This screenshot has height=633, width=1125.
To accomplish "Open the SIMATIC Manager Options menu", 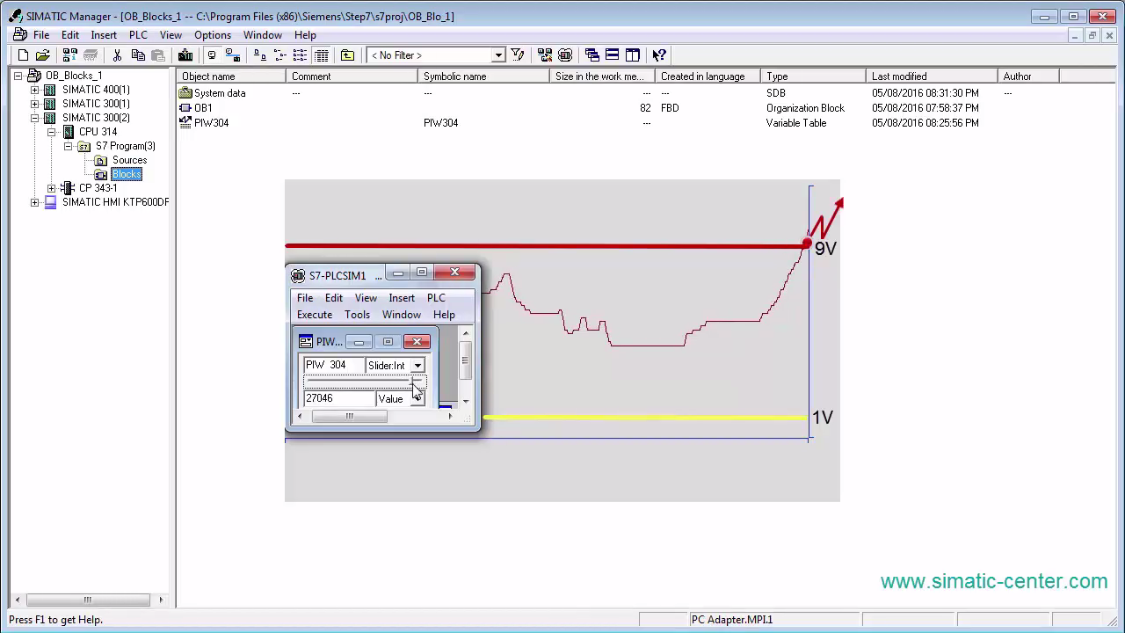I will (212, 35).
